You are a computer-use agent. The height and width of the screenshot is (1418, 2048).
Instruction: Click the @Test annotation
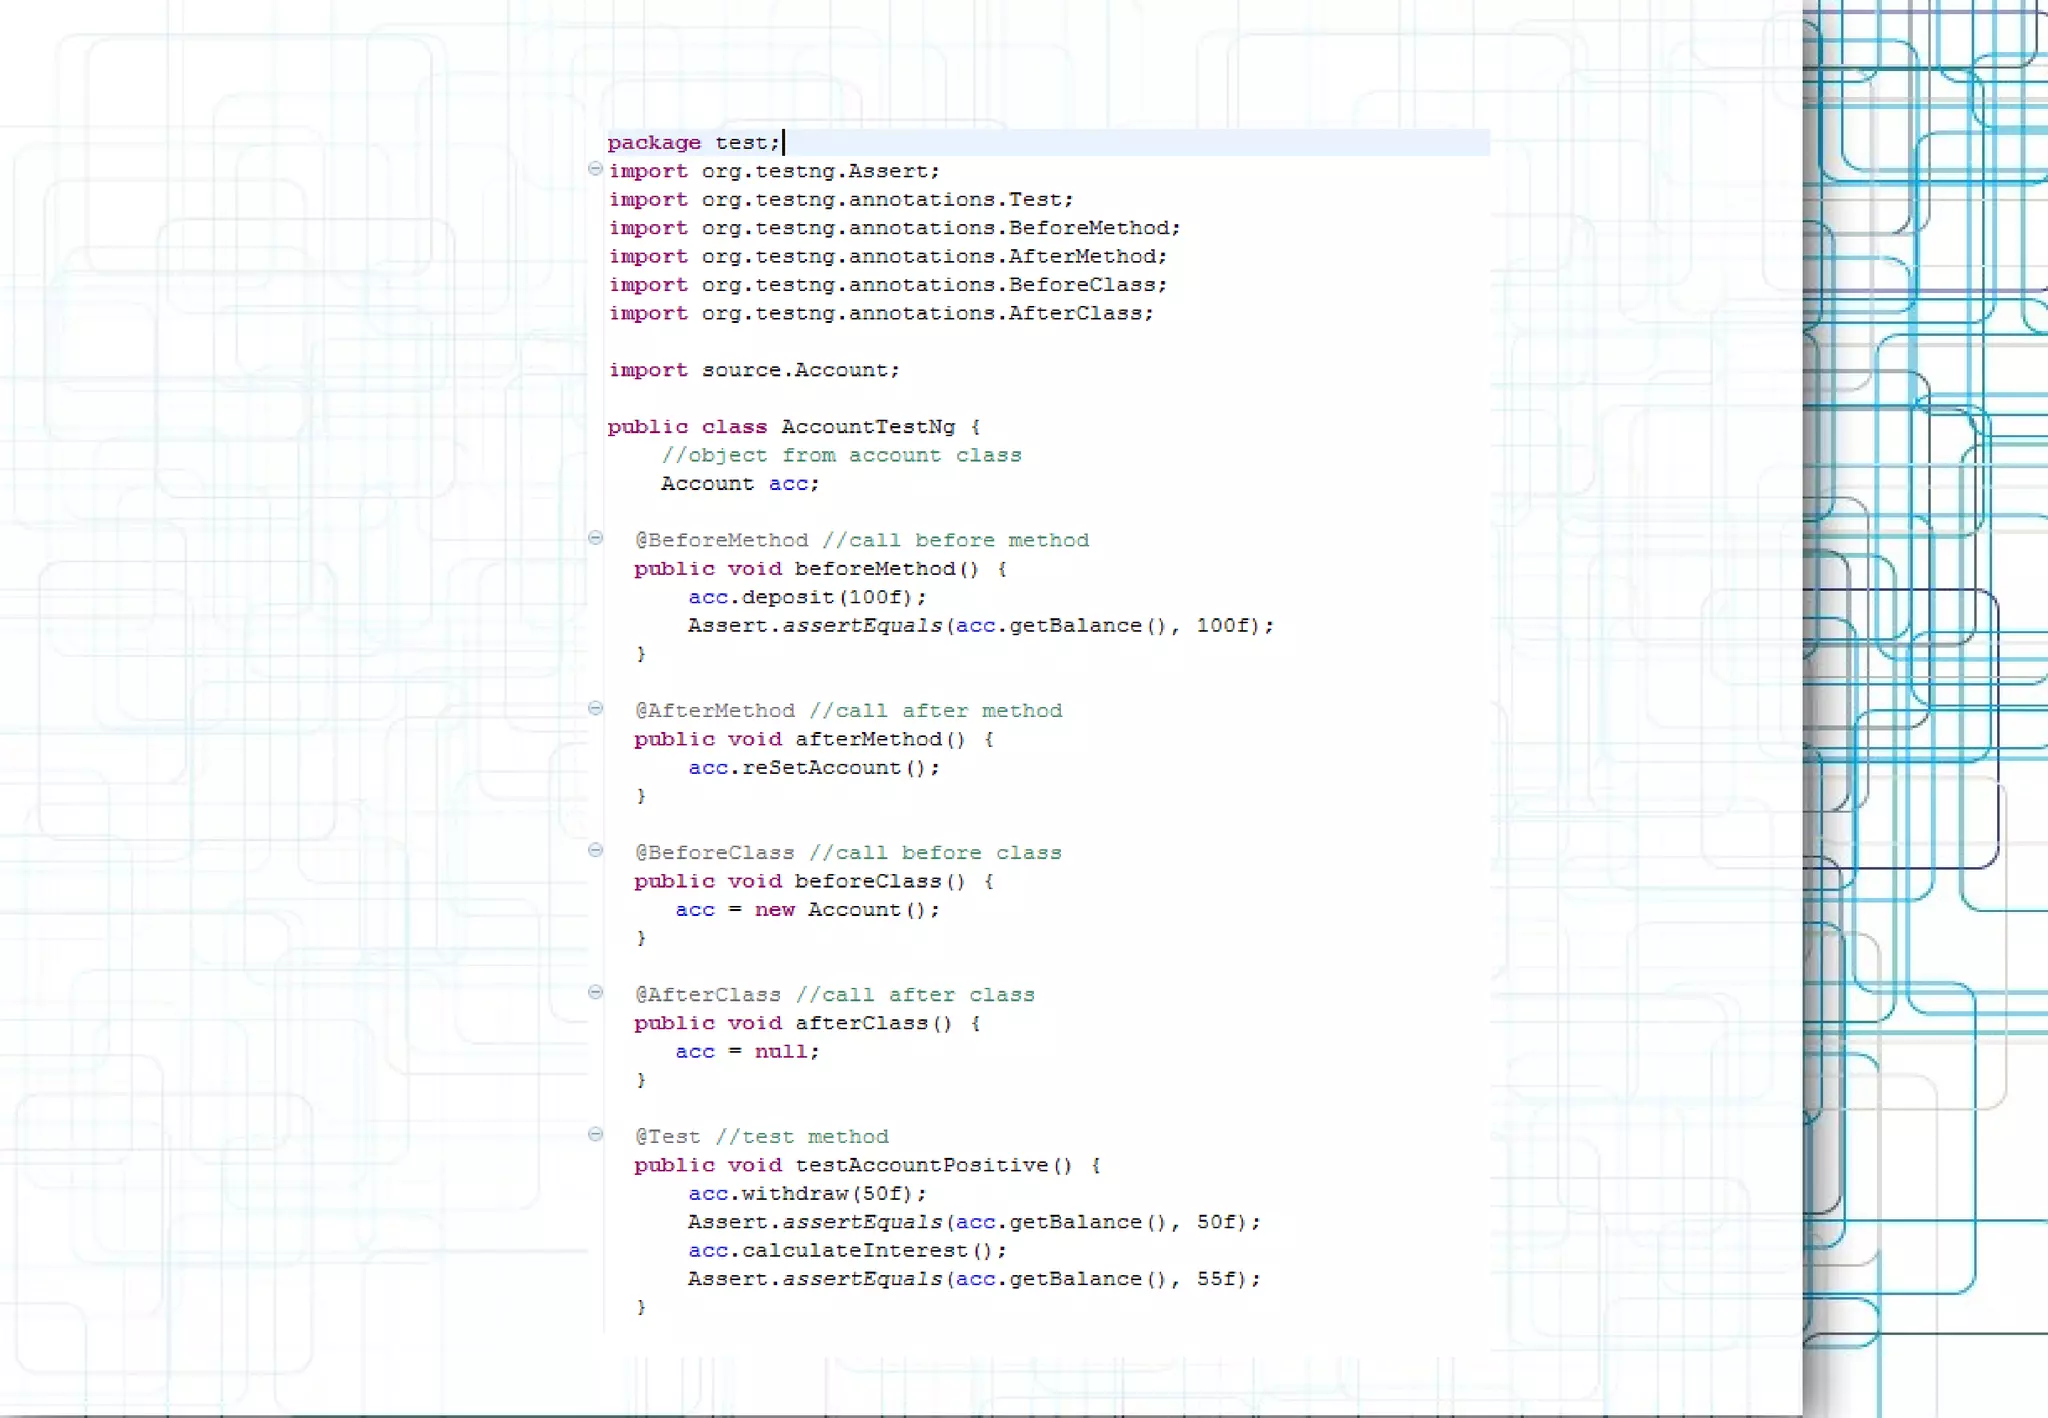tap(669, 1137)
